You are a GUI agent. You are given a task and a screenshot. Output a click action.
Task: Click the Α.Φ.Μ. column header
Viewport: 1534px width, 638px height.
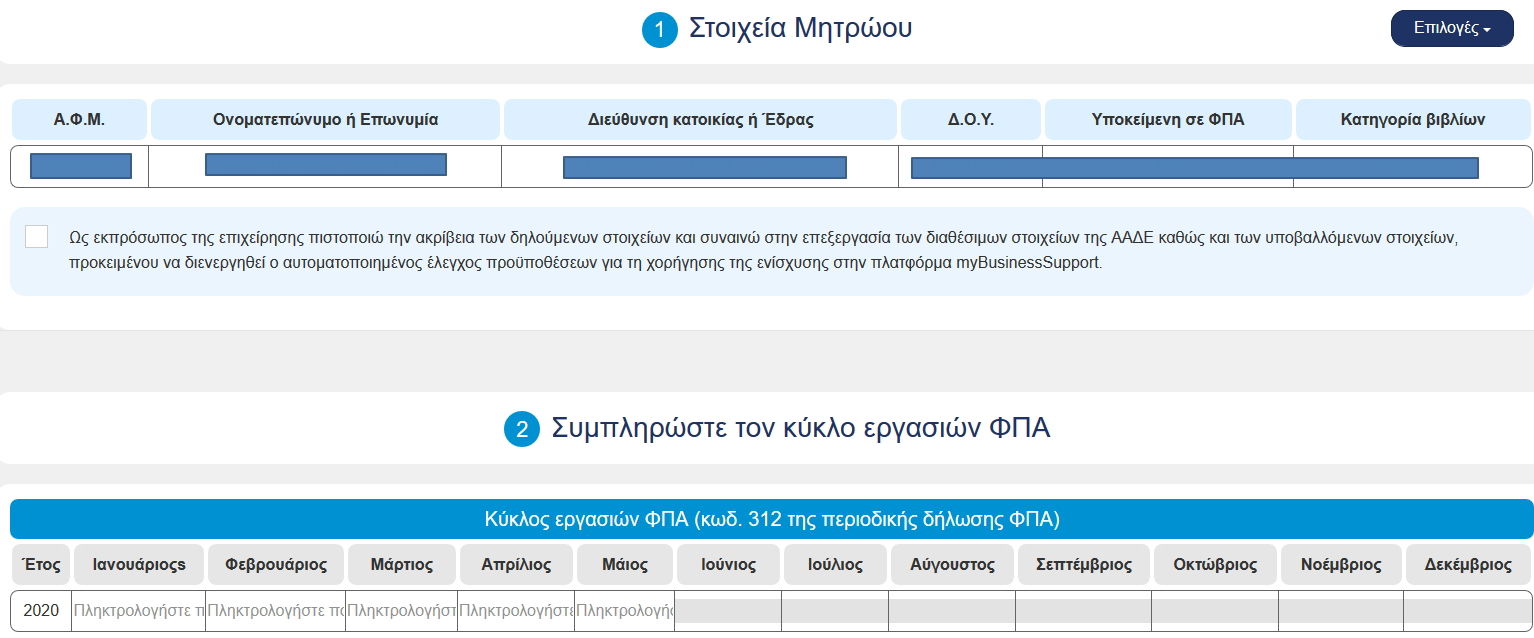[79, 120]
